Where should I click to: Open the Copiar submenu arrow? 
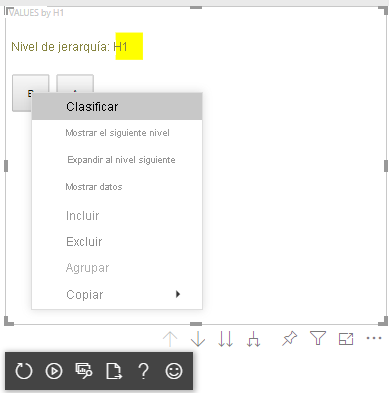(x=178, y=294)
